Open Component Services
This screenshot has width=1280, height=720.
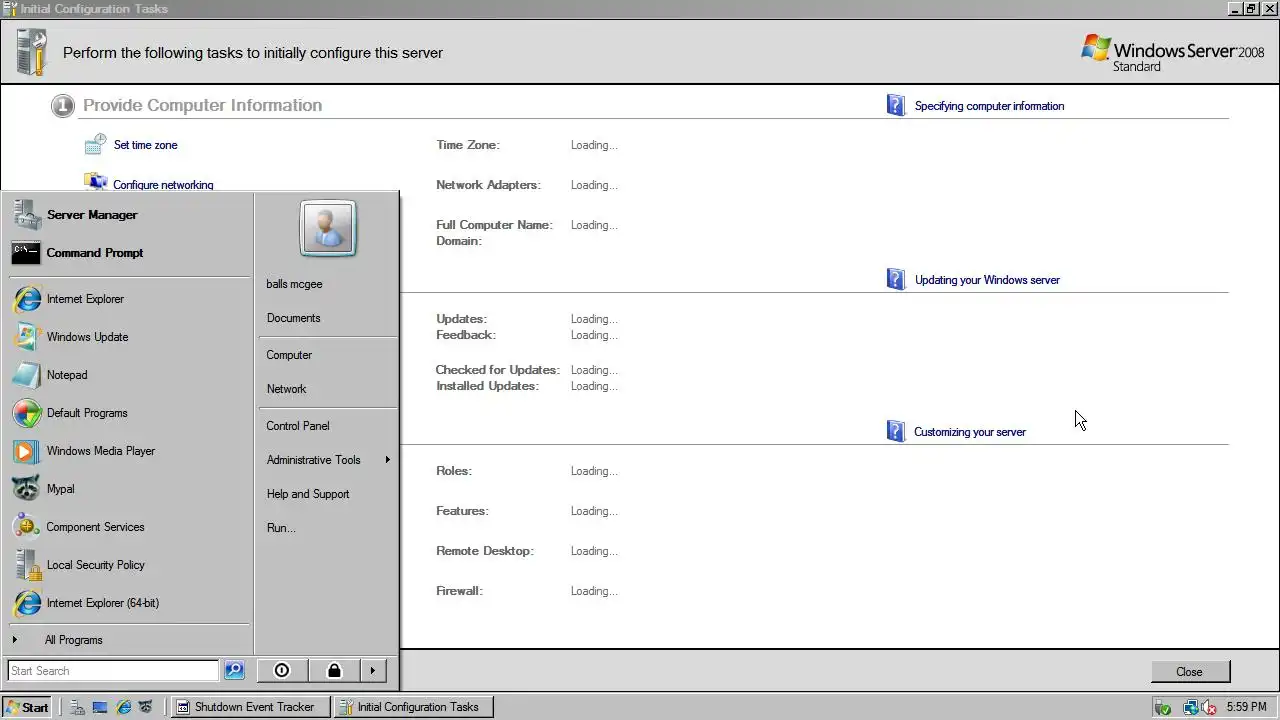pyautogui.click(x=128, y=527)
